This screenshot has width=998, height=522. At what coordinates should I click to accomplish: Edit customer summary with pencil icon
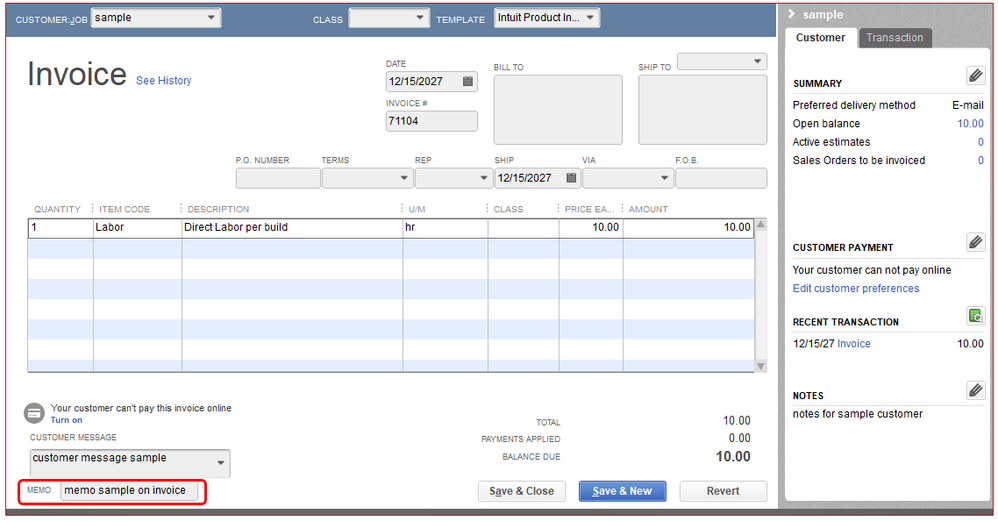tap(975, 76)
